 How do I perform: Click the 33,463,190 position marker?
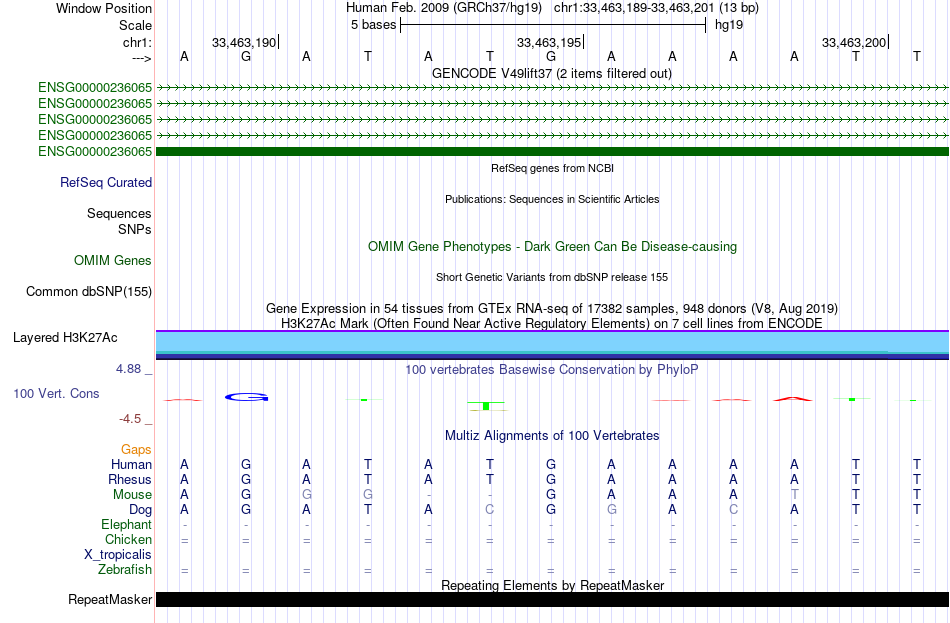click(244, 42)
